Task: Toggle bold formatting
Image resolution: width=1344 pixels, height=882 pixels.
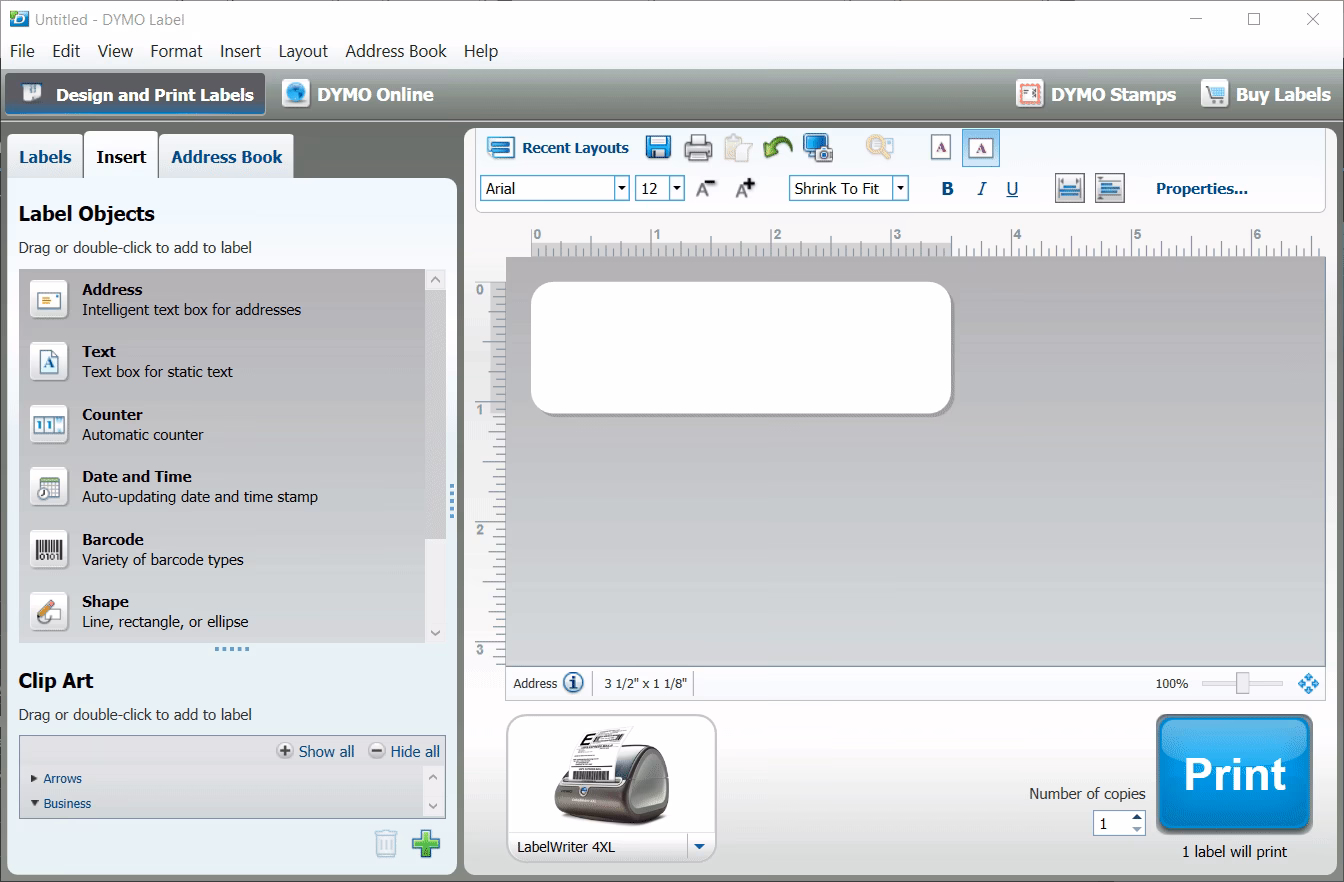Action: [947, 189]
